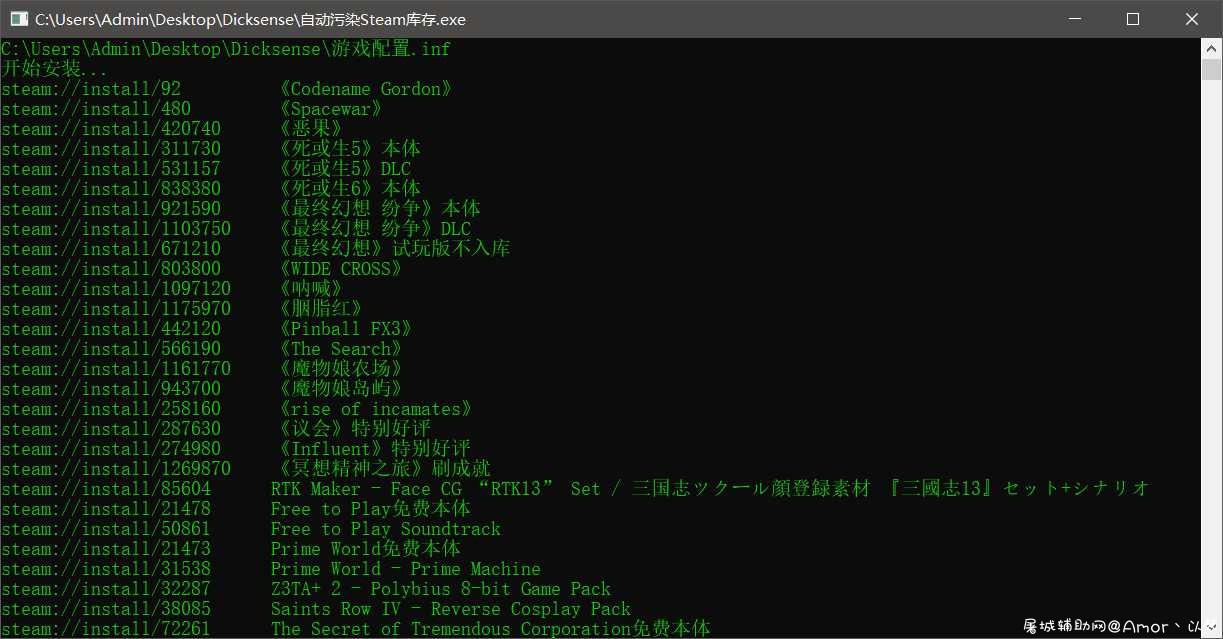Screen dimensions: 1223x639
Task: Minimize the console window
Action: [1075, 19]
